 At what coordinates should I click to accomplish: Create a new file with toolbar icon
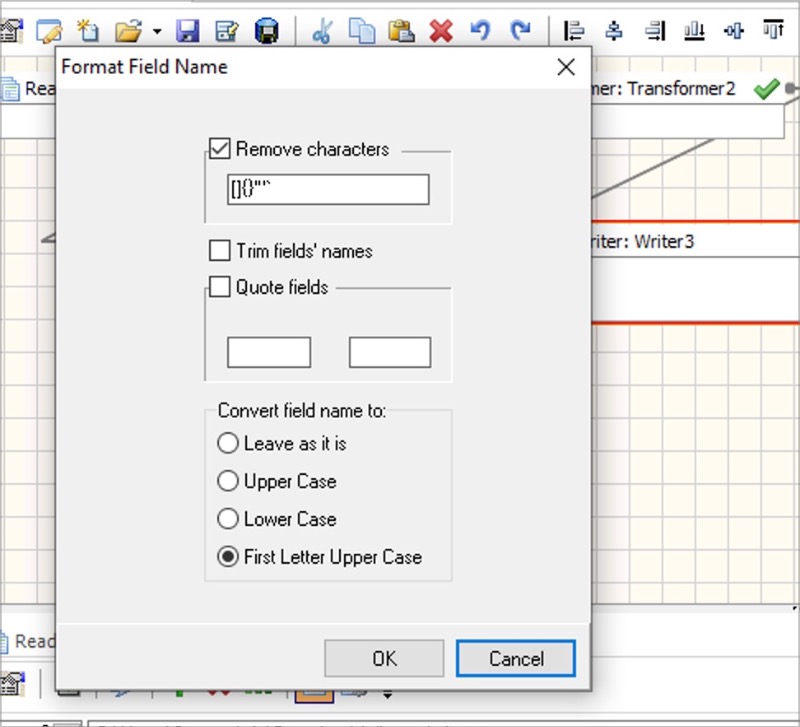click(x=88, y=31)
